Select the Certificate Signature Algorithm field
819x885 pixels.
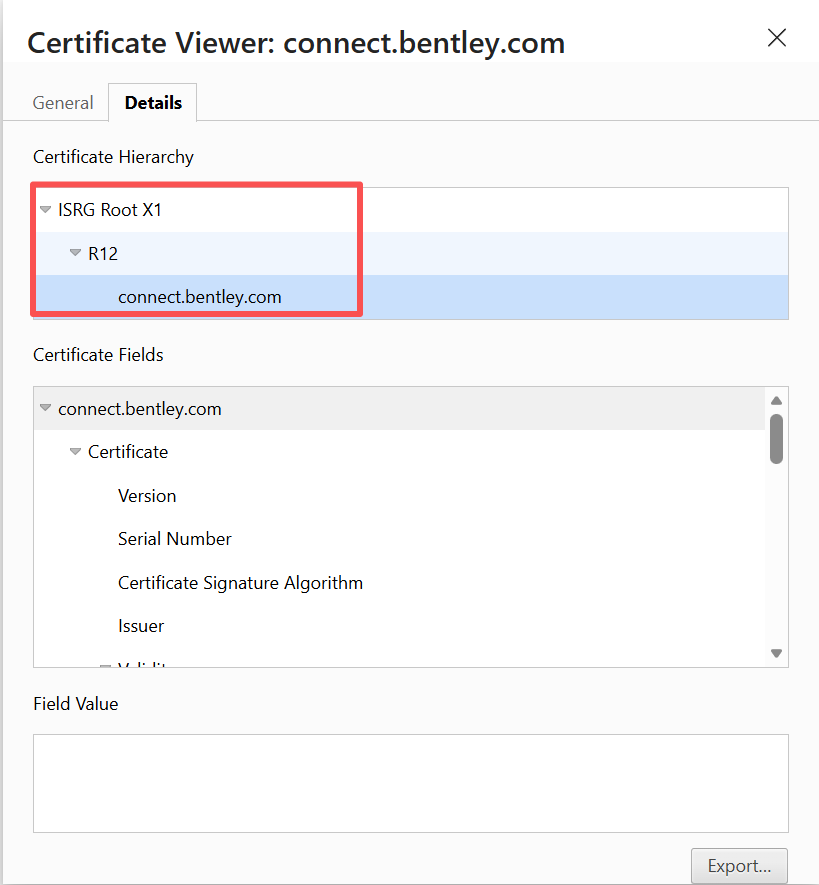240,583
